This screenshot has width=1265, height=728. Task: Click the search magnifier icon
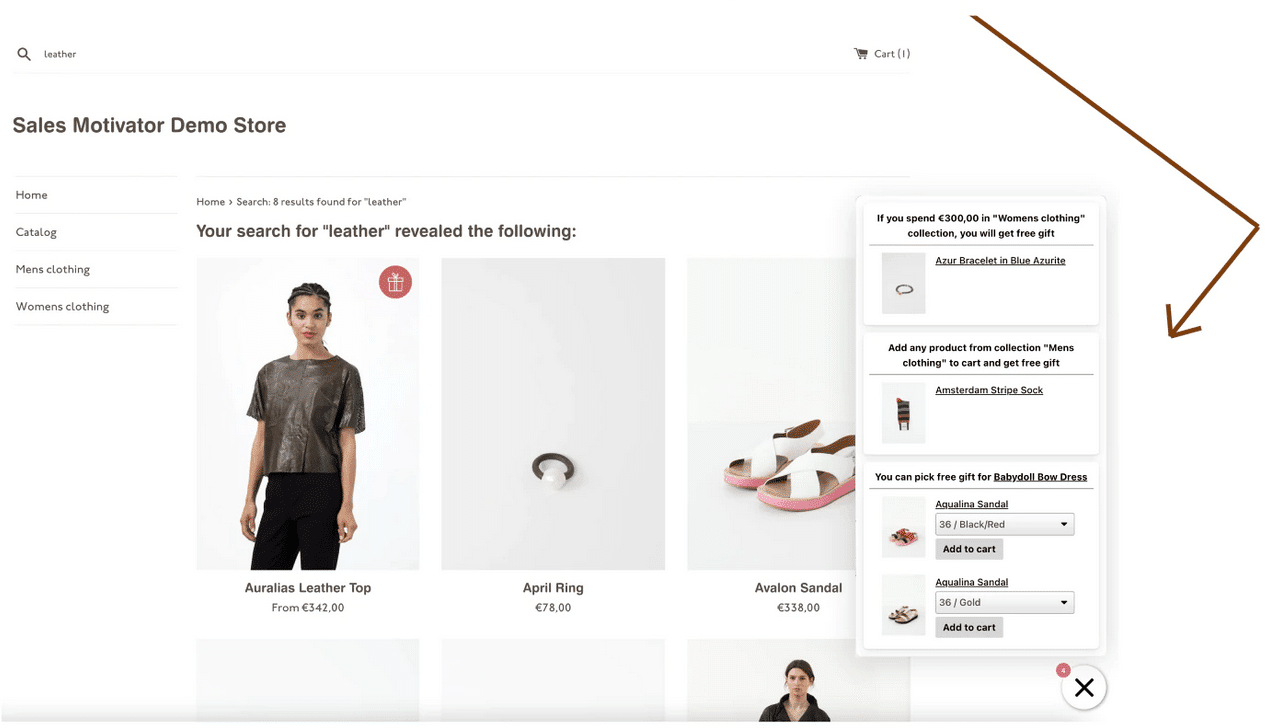(x=24, y=54)
